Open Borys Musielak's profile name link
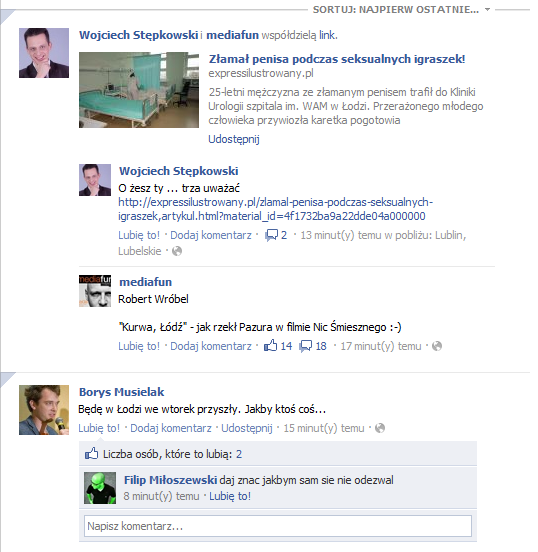This screenshot has height=552, width=538. [x=121, y=392]
